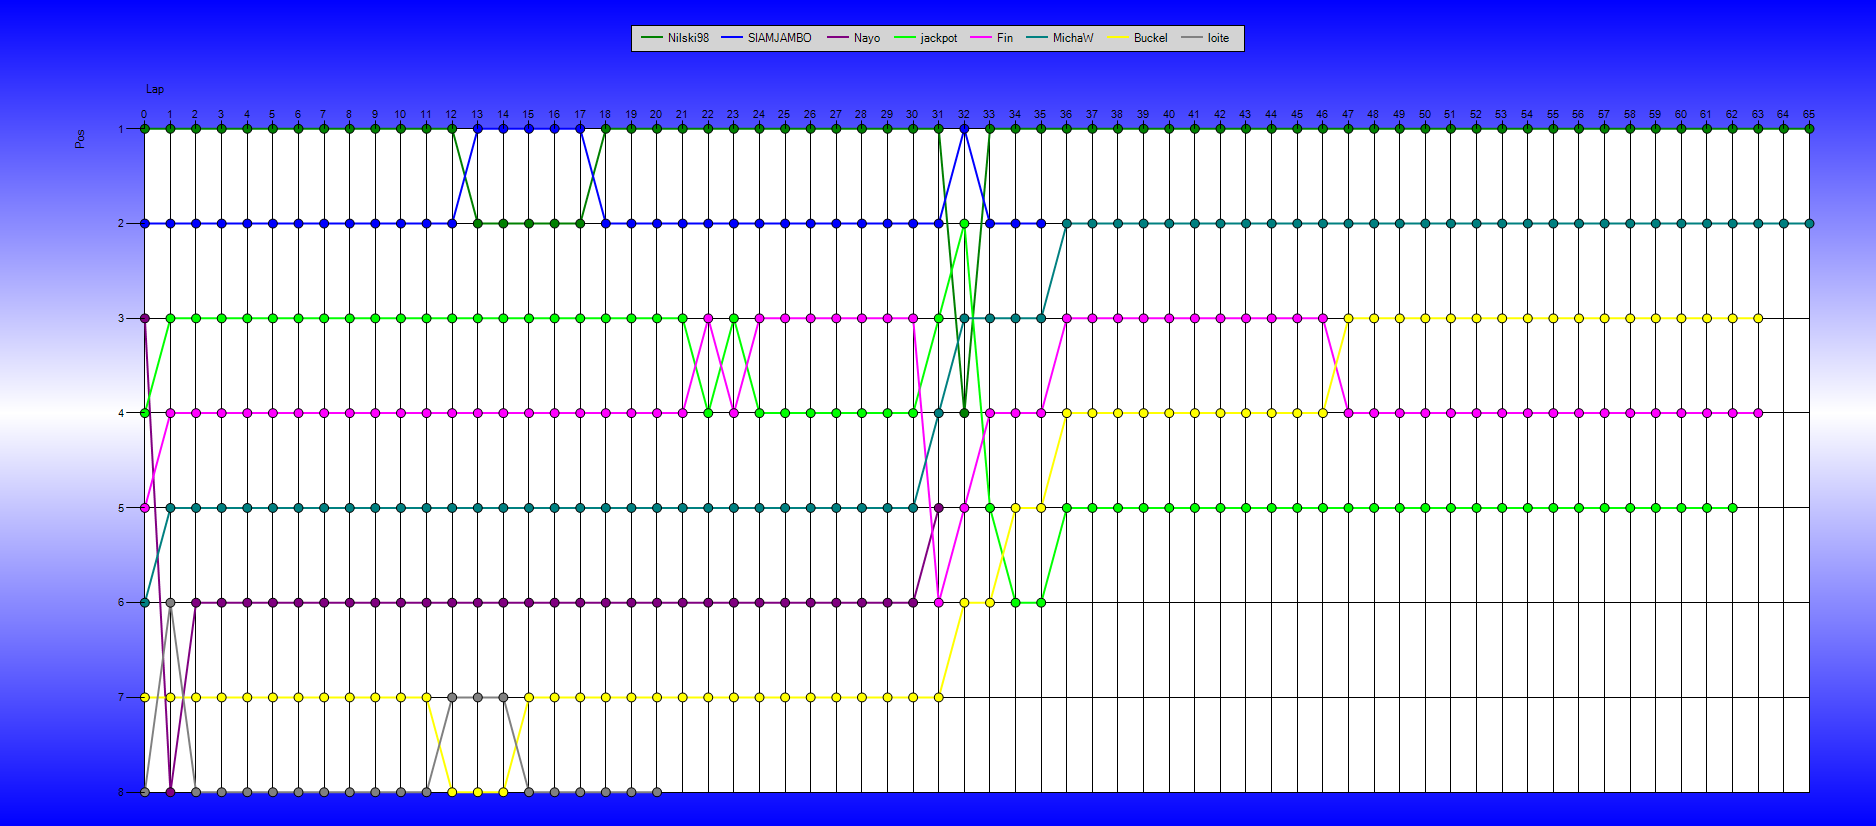Image resolution: width=1876 pixels, height=826 pixels.
Task: Click the jackpot legend label
Action: (939, 38)
